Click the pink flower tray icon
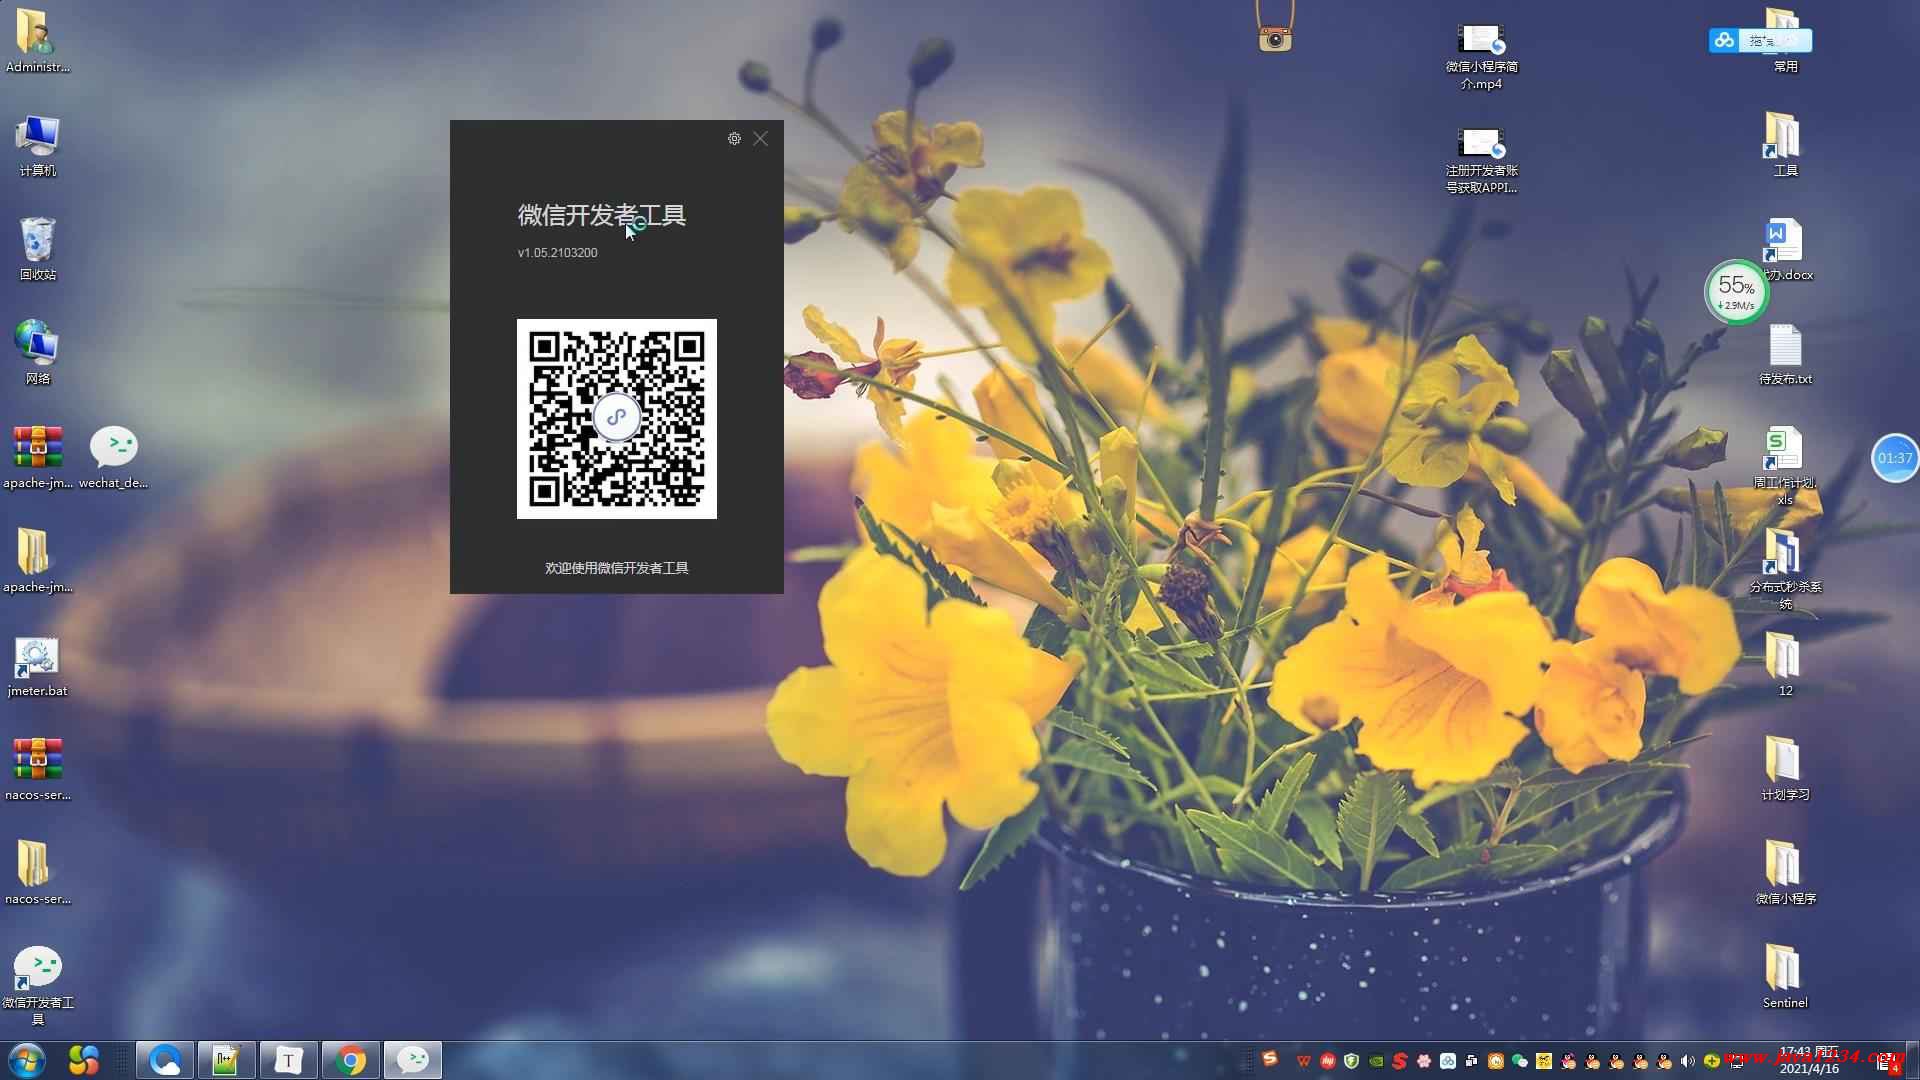Screen dimensions: 1920x1080 coord(1424,1061)
